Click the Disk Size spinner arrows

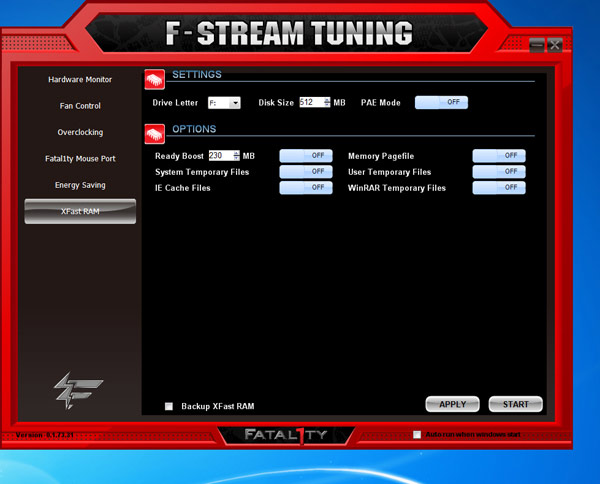click(327, 102)
